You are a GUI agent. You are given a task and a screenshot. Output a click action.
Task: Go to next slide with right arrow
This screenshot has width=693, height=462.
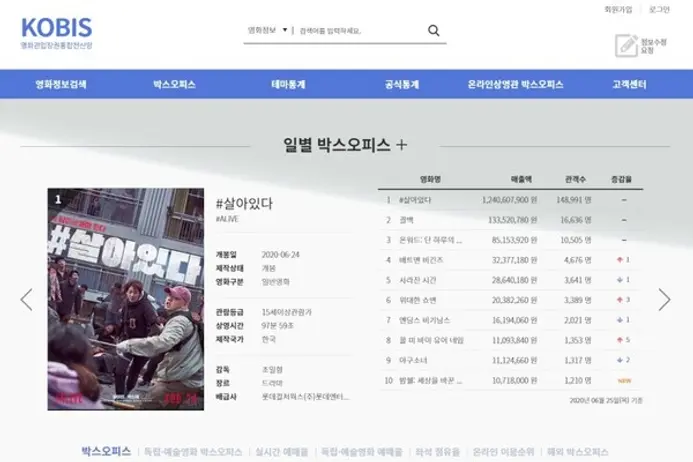(x=664, y=299)
